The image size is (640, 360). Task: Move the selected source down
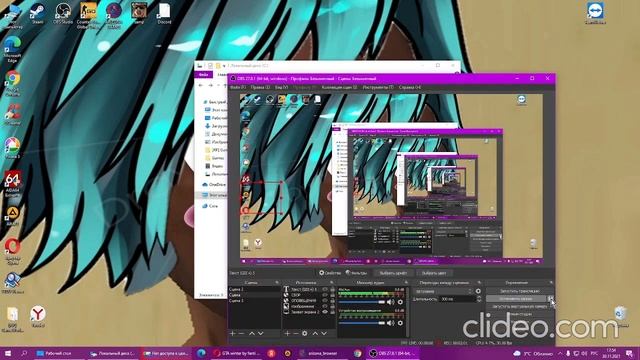click(x=324, y=333)
